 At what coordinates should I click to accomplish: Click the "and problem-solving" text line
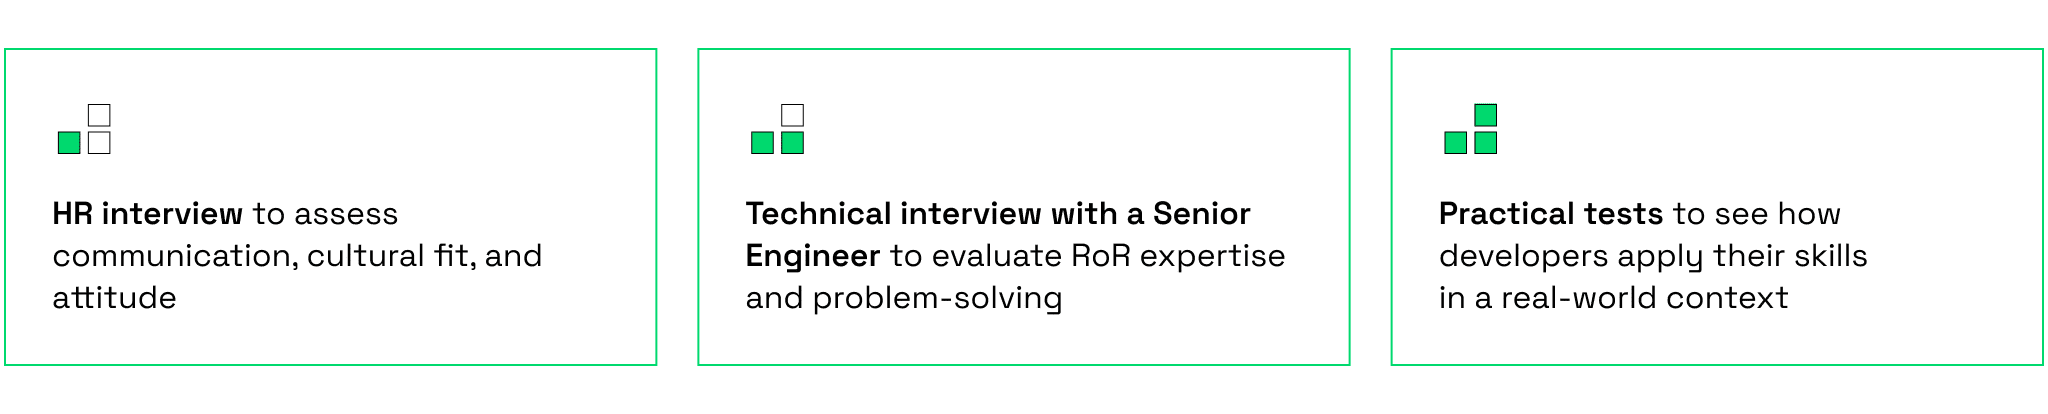(903, 298)
